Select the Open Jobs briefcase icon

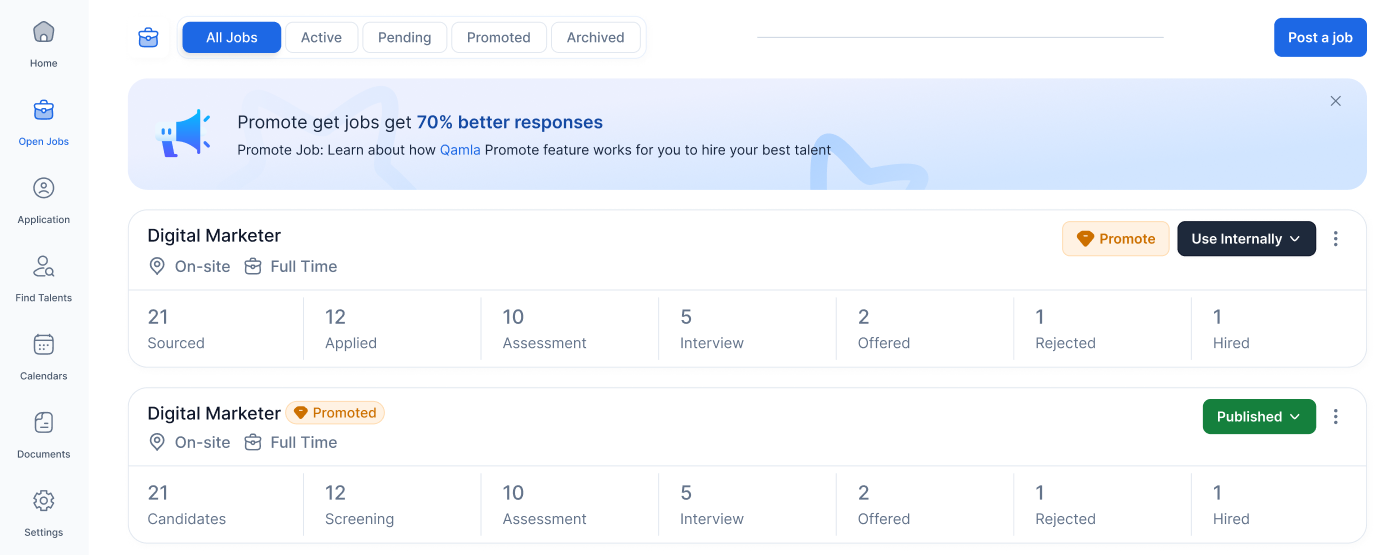point(43,110)
